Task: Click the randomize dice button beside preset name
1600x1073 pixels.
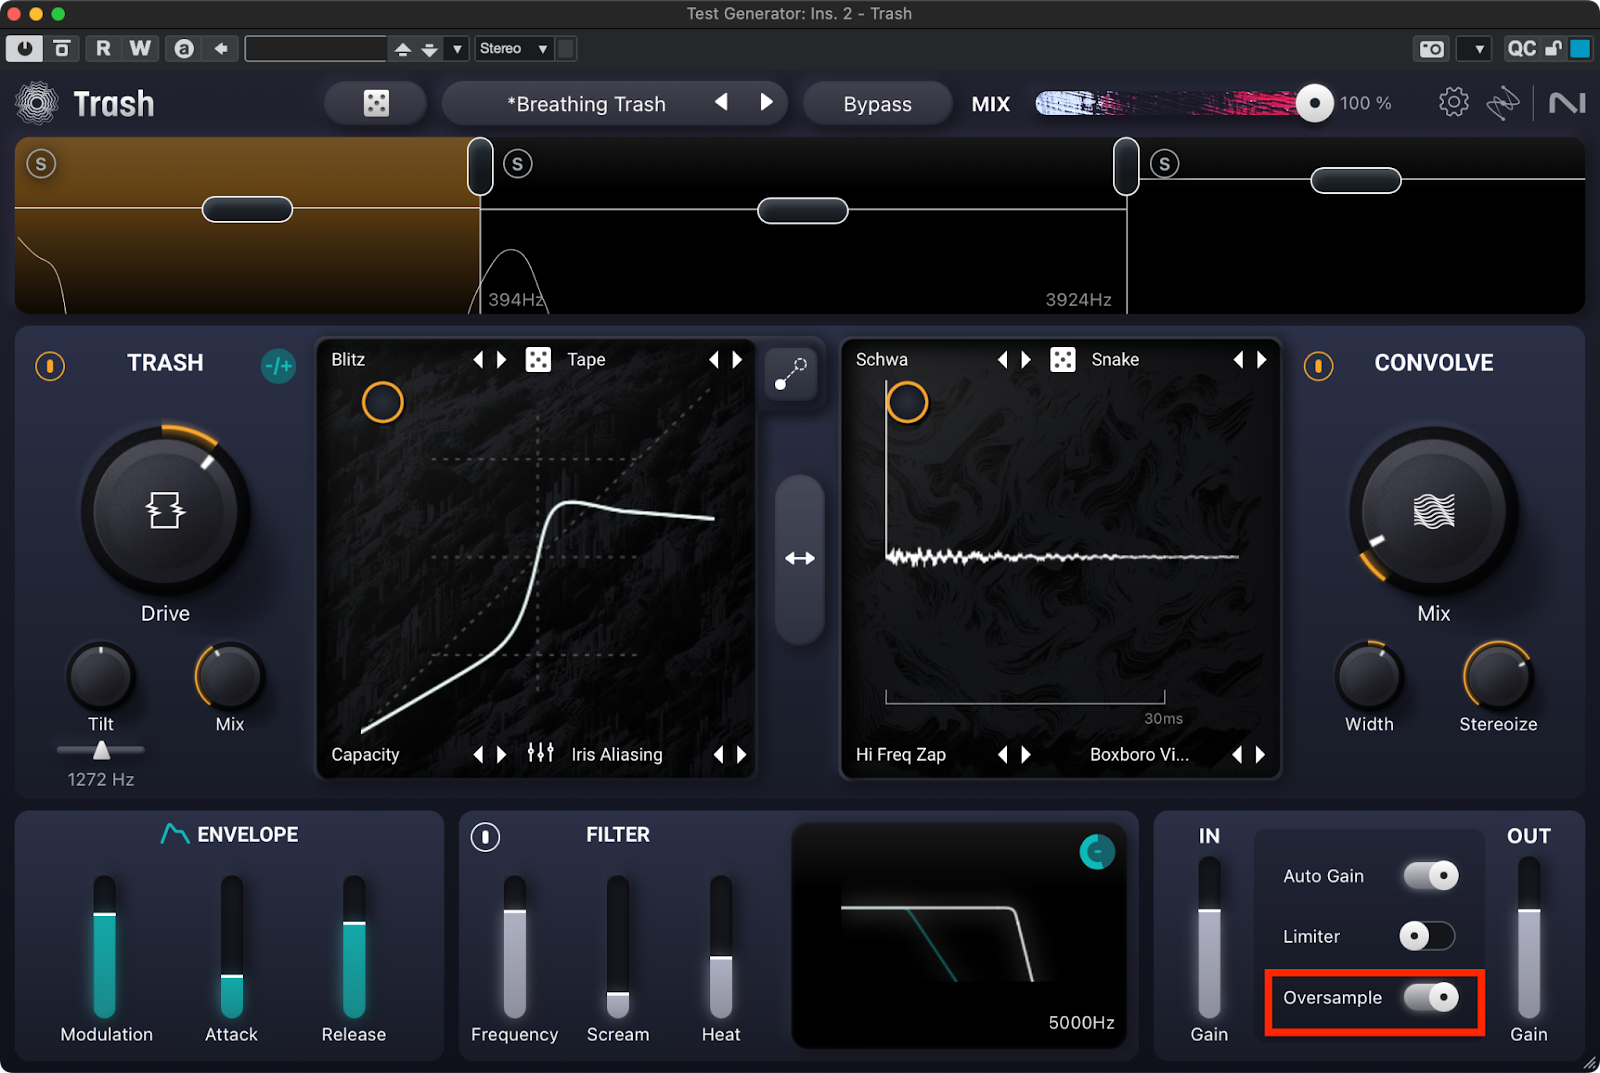Action: coord(376,103)
